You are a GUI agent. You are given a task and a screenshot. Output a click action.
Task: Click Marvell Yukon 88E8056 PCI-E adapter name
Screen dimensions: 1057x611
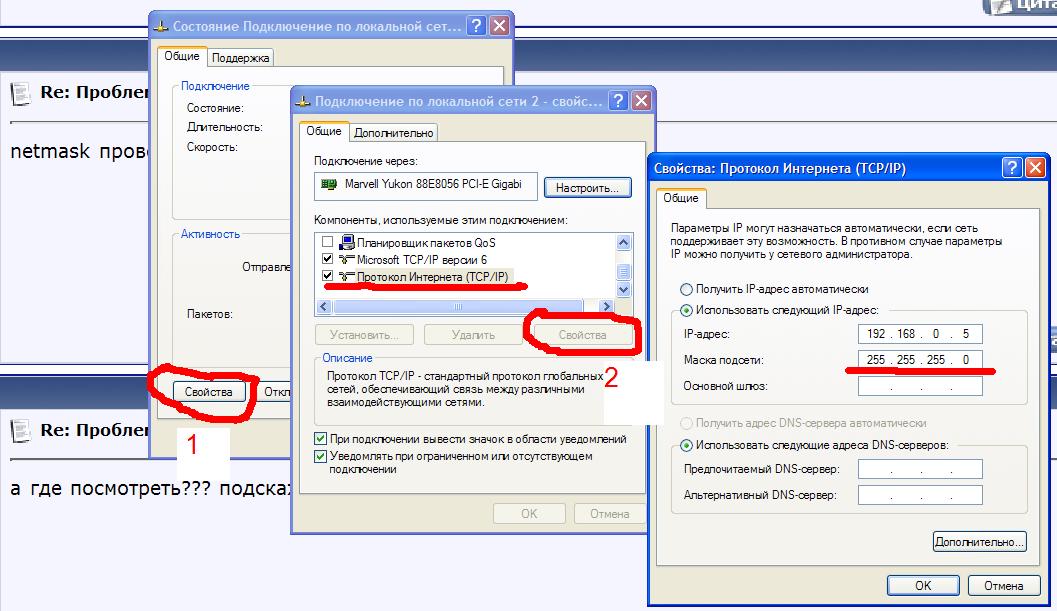(433, 183)
